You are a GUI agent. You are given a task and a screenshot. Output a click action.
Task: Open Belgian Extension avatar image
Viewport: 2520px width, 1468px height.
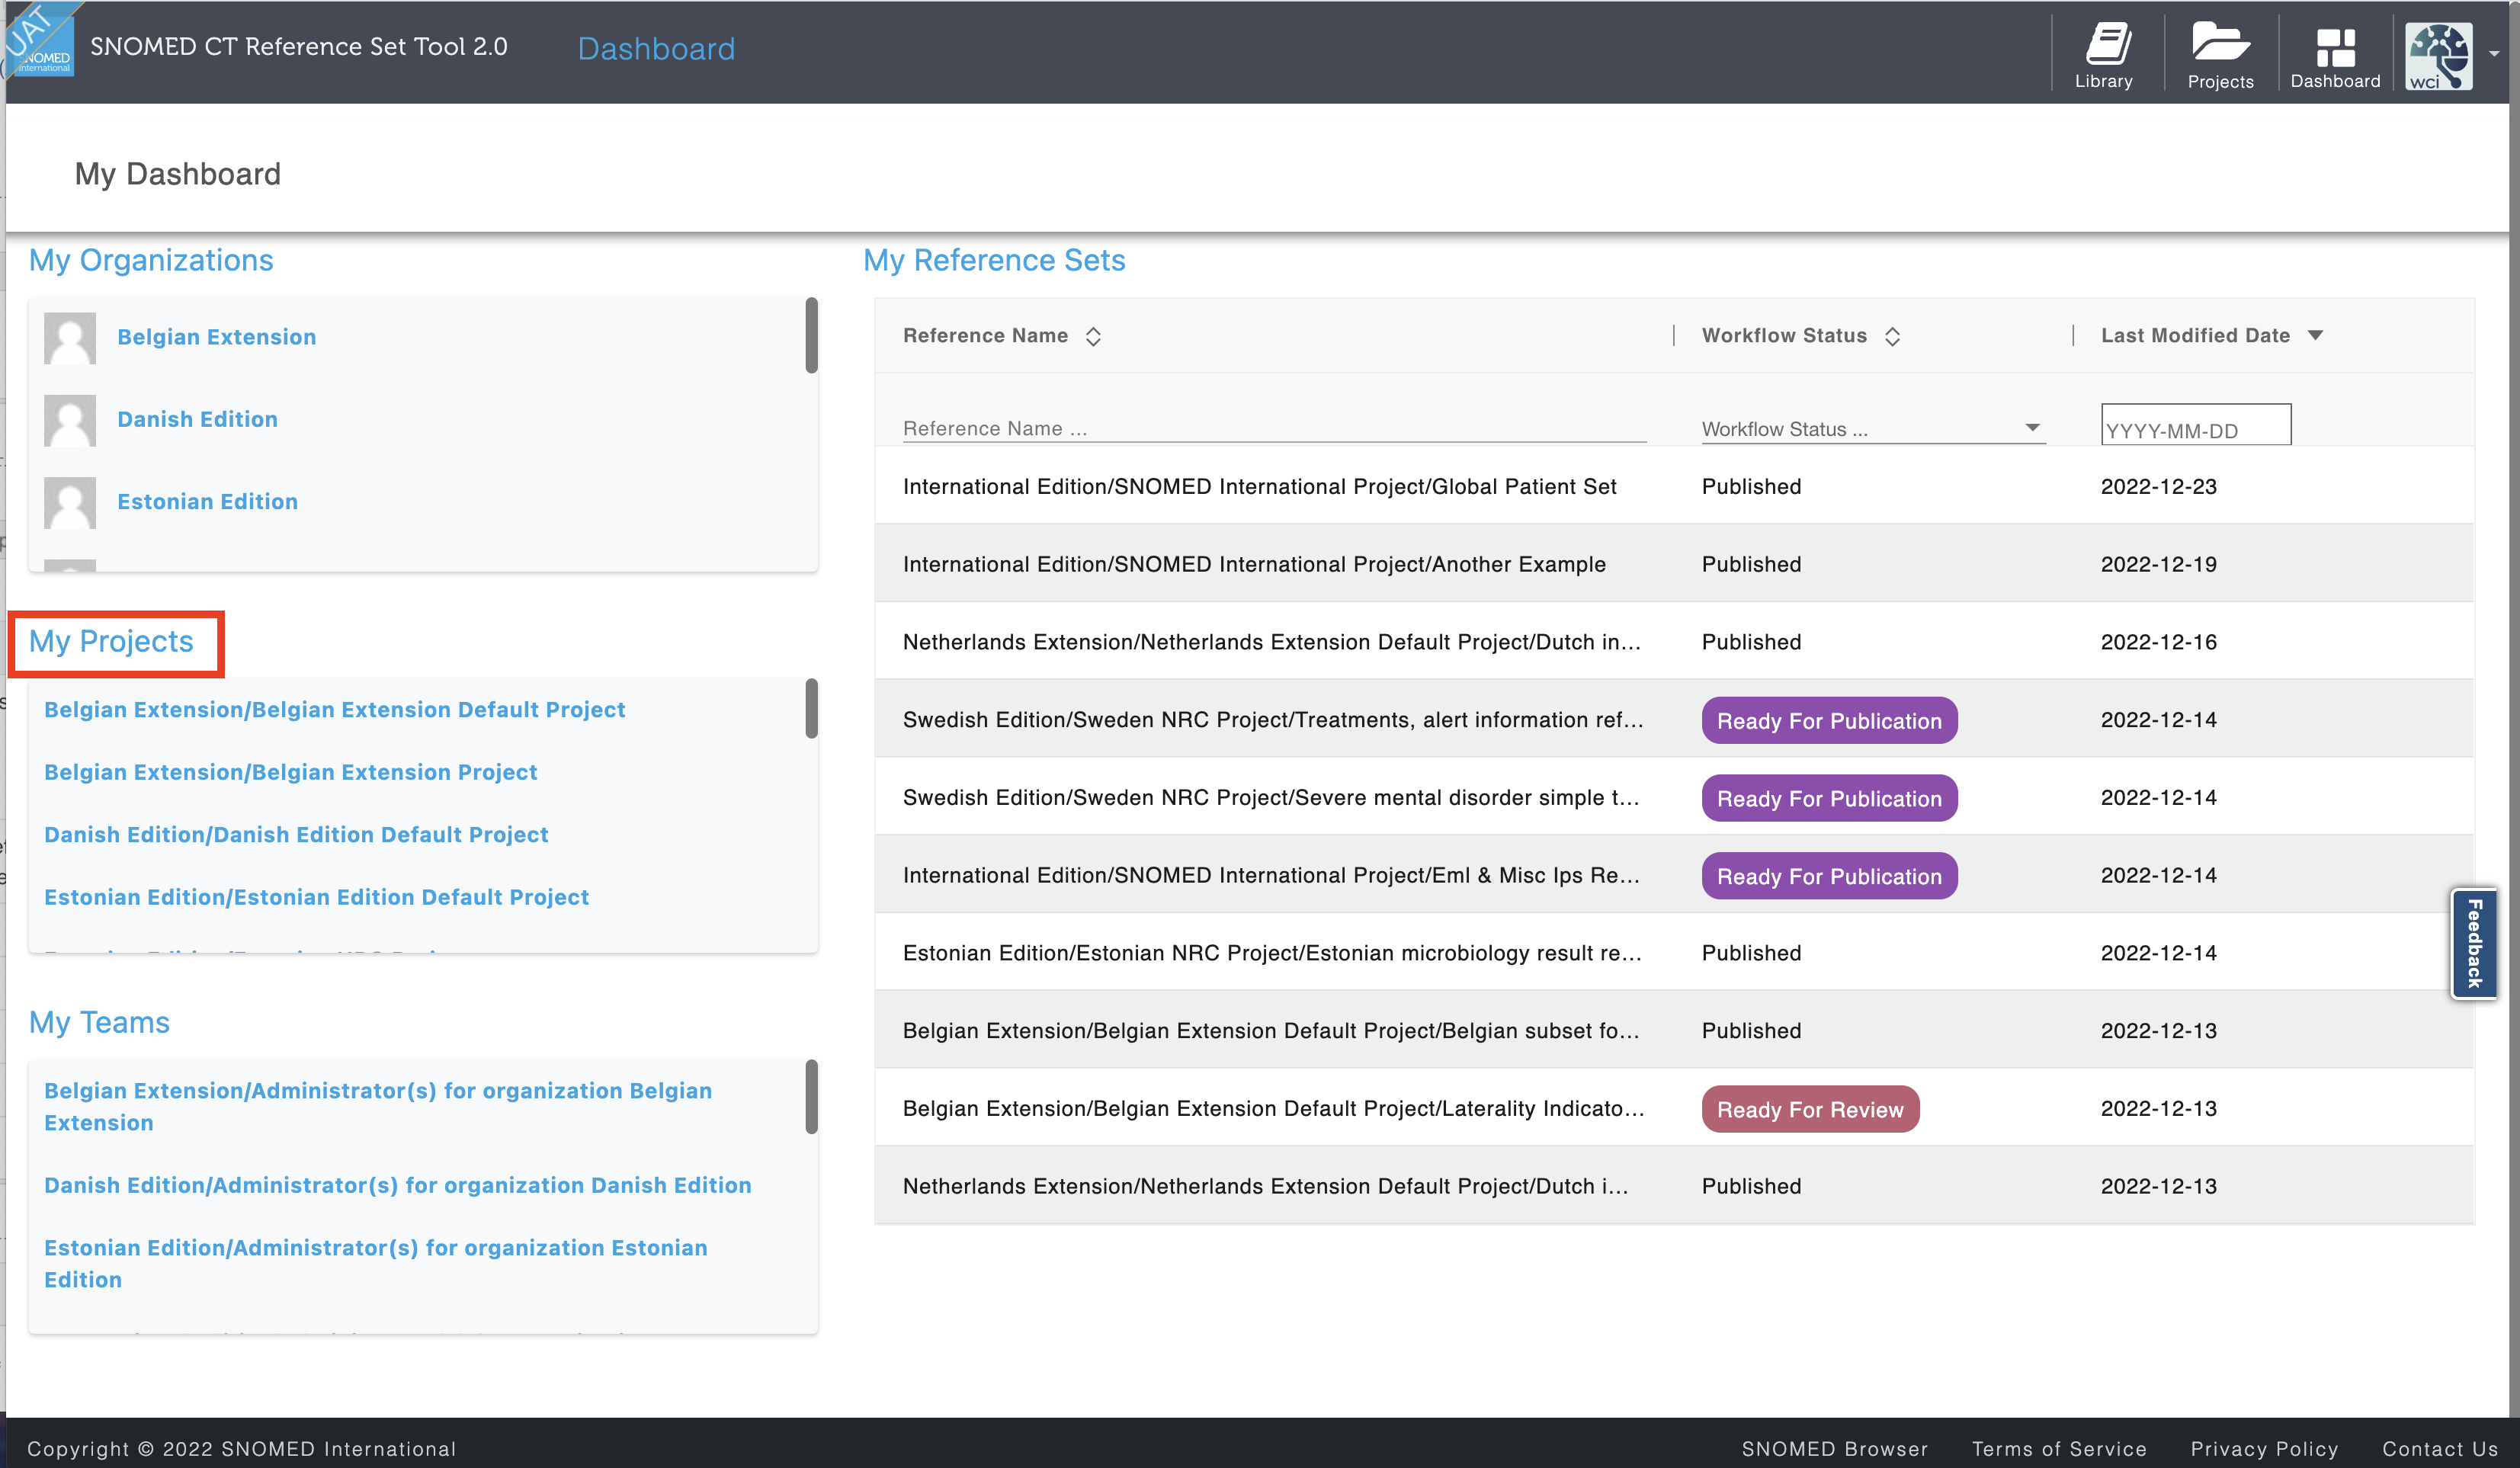pyautogui.click(x=70, y=338)
